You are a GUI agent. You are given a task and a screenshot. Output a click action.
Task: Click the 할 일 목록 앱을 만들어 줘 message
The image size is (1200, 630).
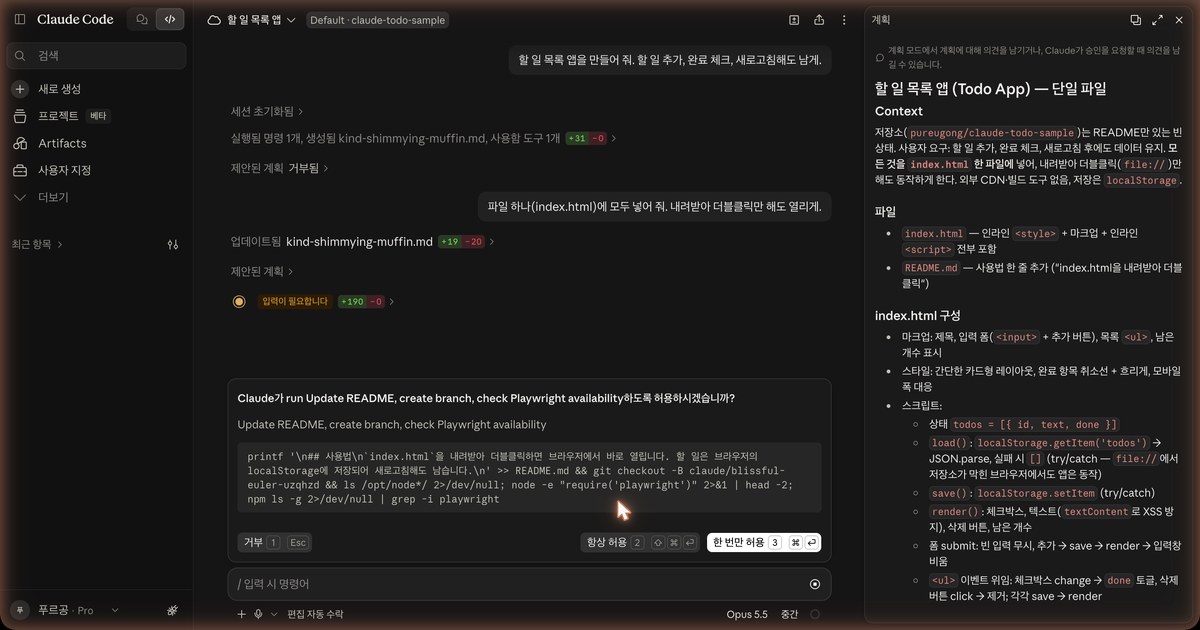point(670,59)
